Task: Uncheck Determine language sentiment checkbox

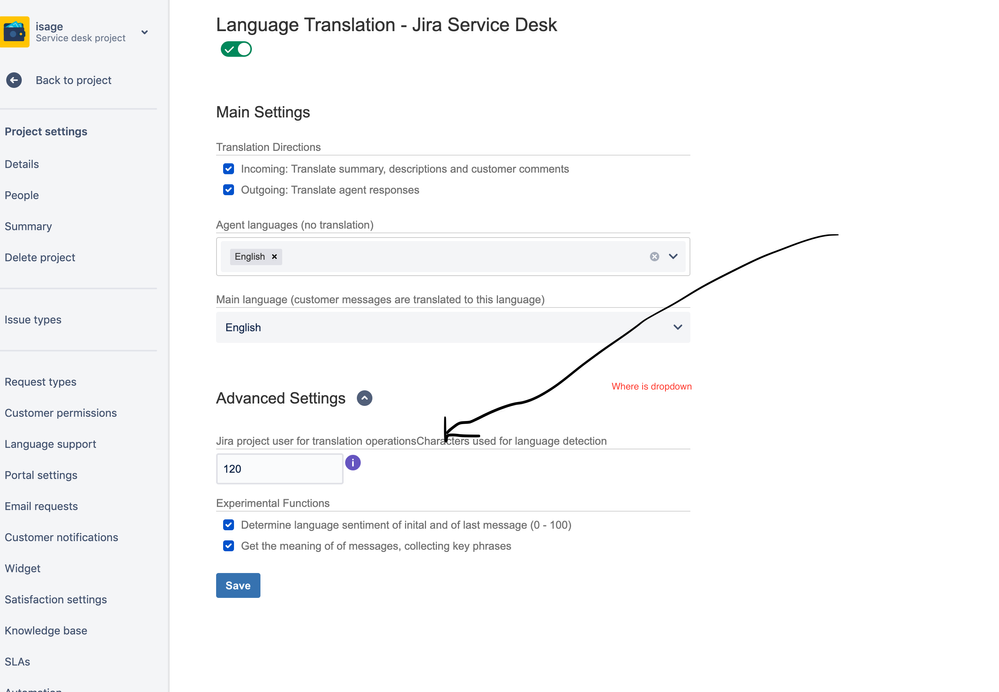Action: (228, 525)
